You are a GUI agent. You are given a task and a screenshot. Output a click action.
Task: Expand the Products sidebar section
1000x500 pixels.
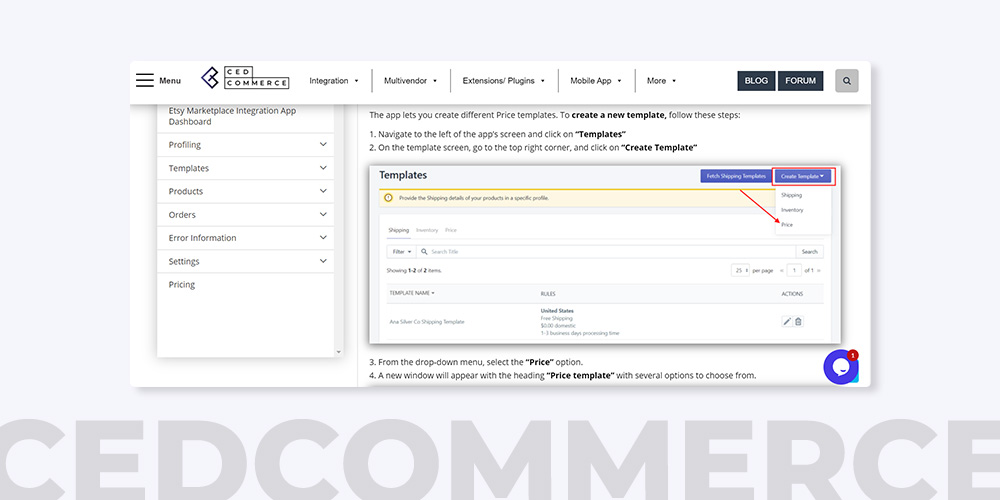(246, 191)
